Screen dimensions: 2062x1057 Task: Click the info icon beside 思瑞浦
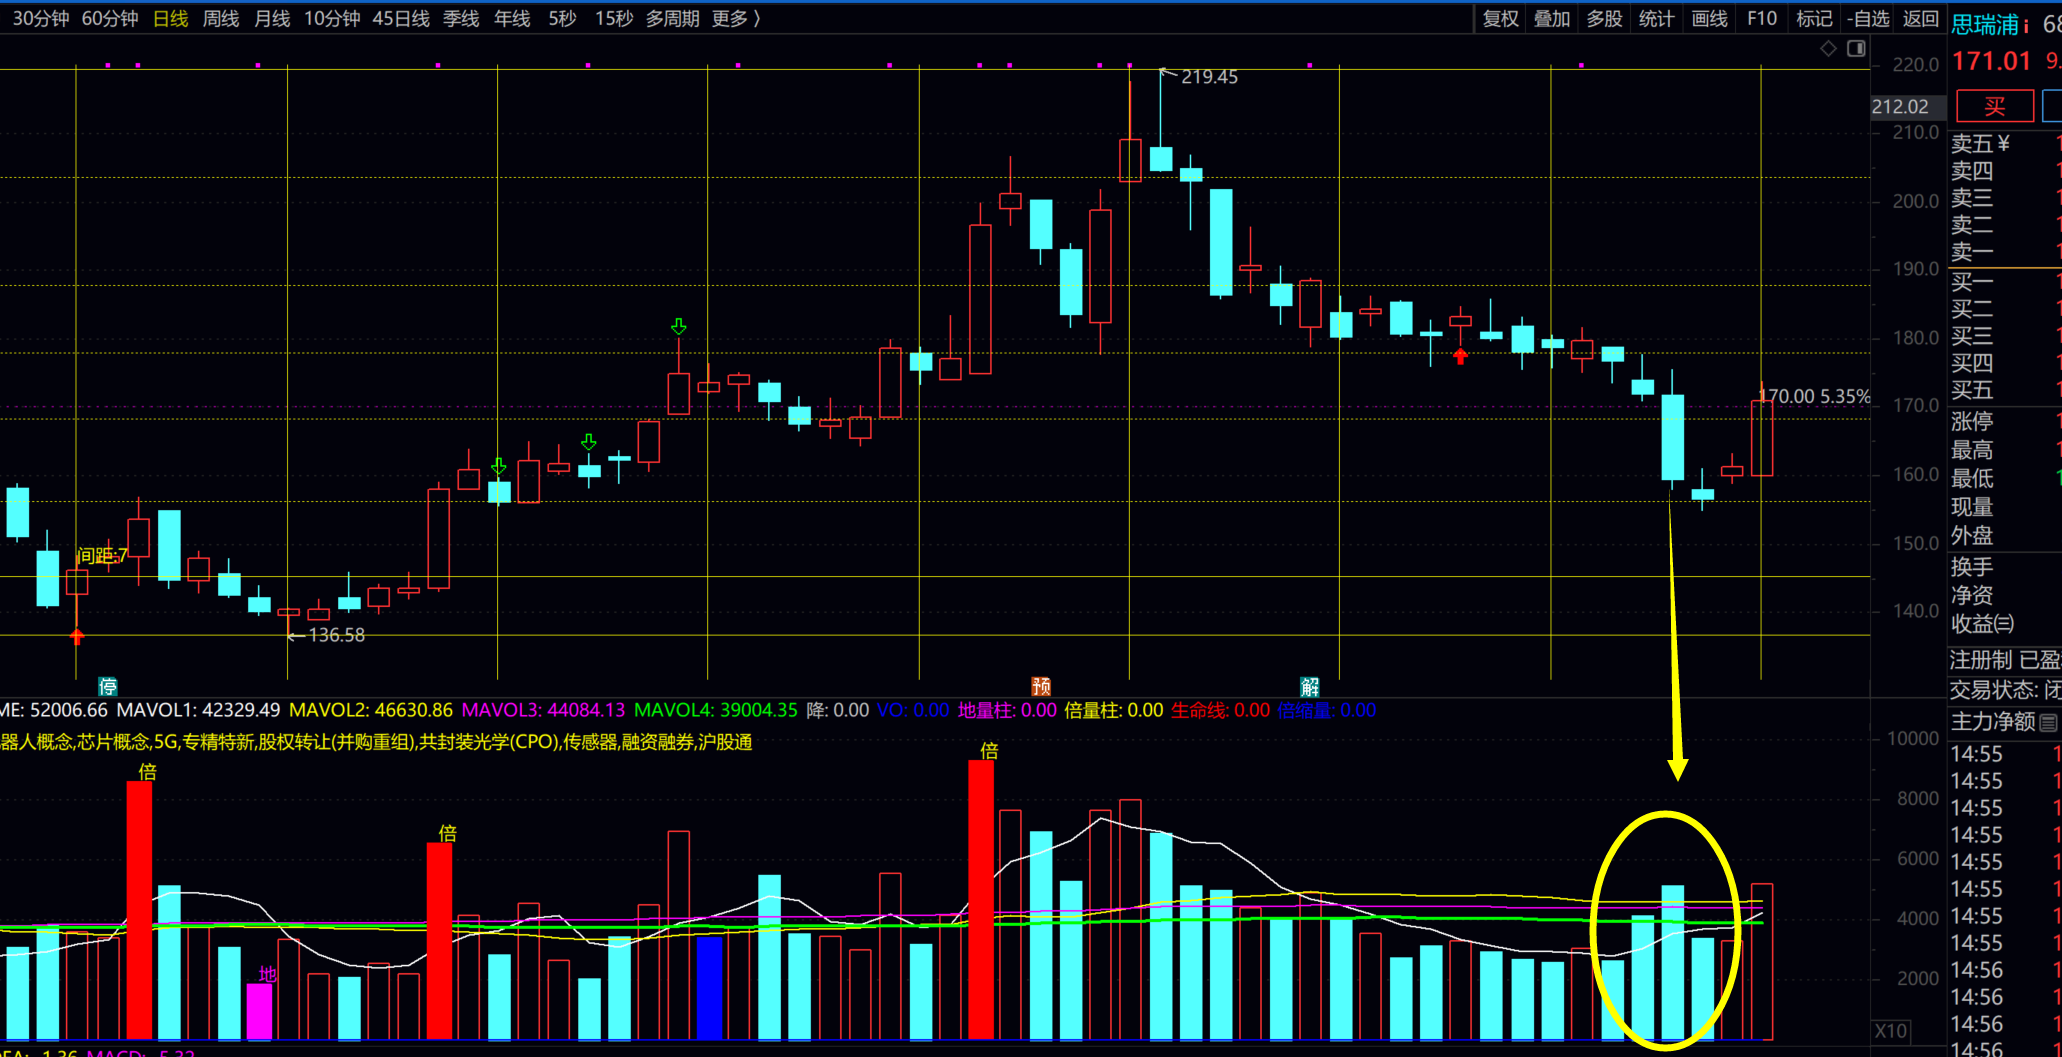(x=2026, y=25)
